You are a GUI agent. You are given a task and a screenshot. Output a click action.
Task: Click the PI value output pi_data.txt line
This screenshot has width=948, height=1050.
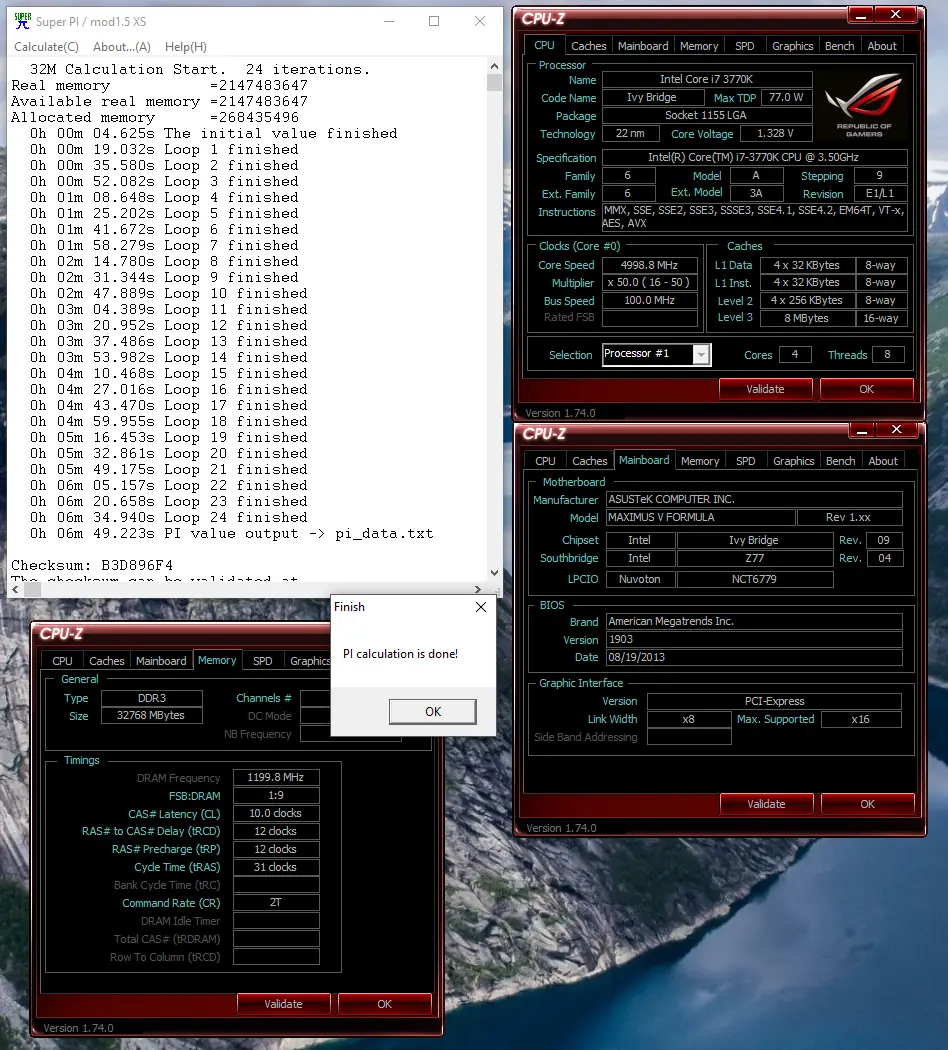[x=232, y=534]
